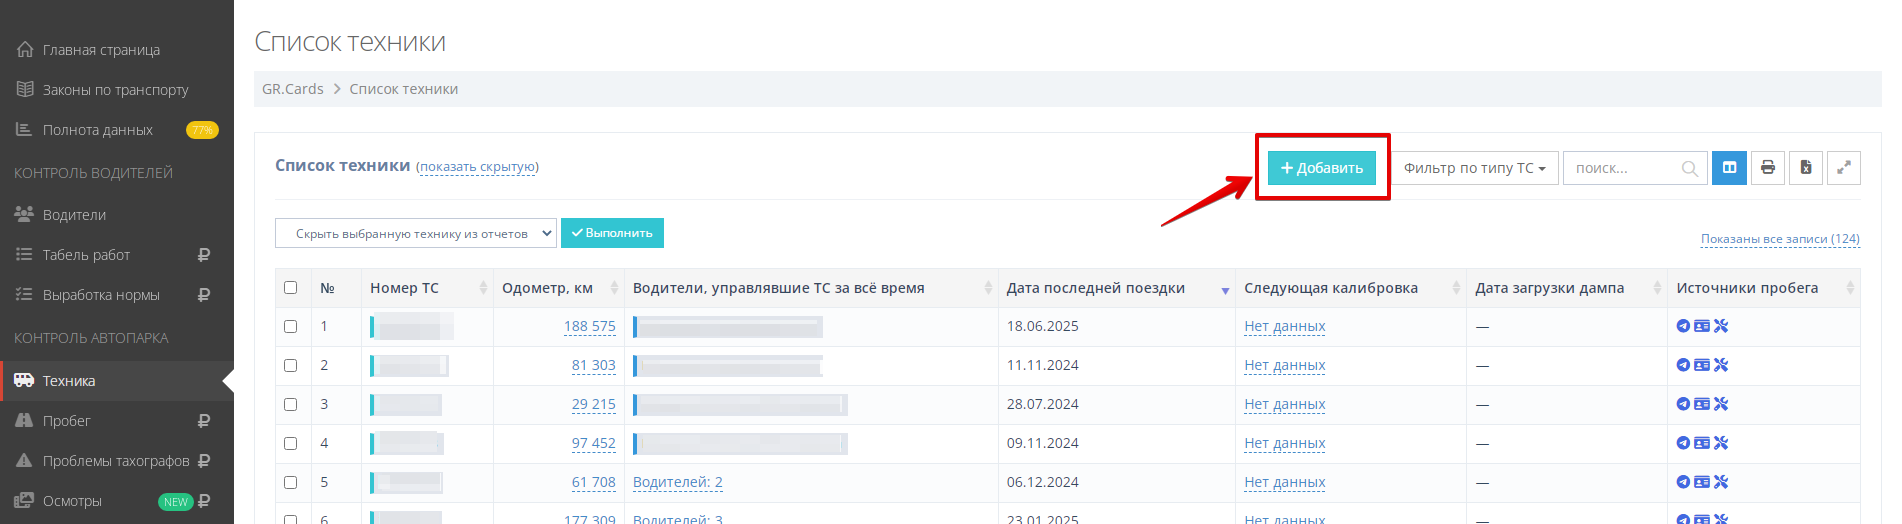Viewport: 1902px width, 524px height.
Task: Expand table to fullscreen with arrows icon
Action: click(x=1843, y=168)
